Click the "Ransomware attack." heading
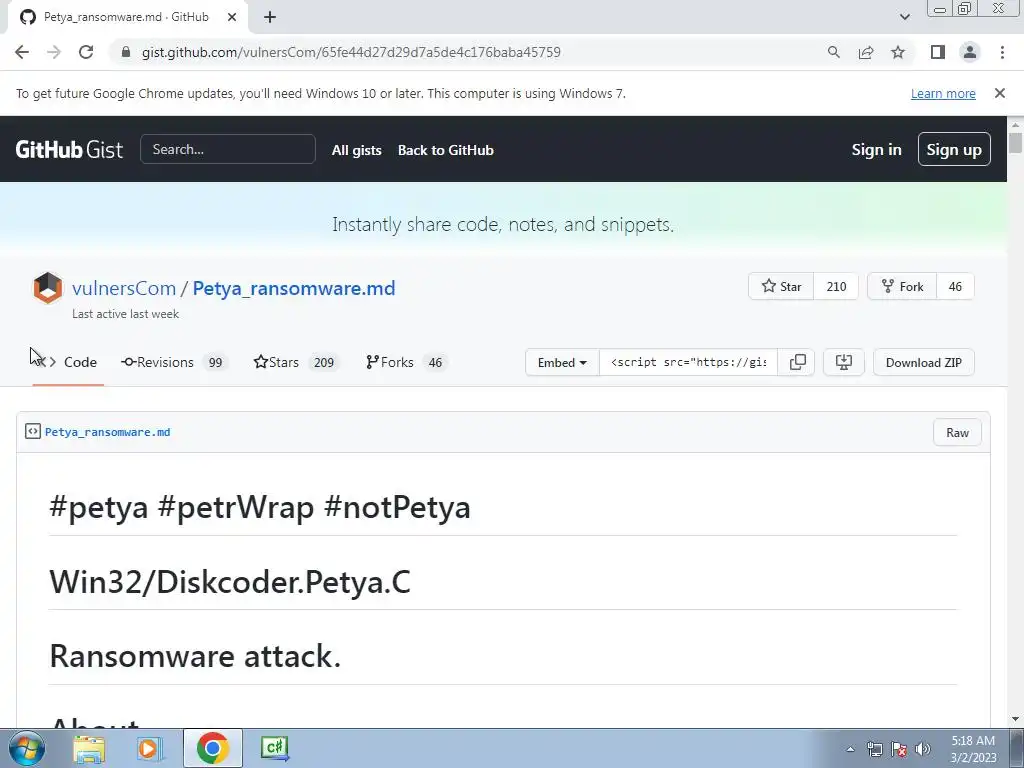The width and height of the screenshot is (1024, 768). 195,656
